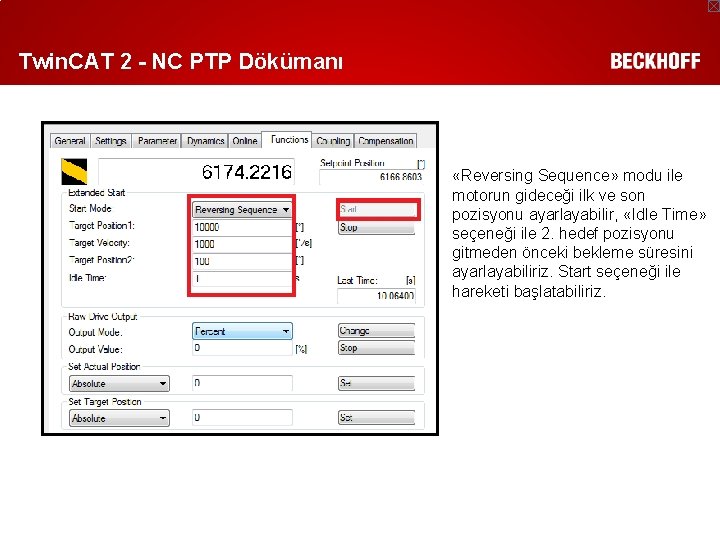The height and width of the screenshot is (540, 720).
Task: Click the yellow-black striped axis icon
Action: [74, 171]
